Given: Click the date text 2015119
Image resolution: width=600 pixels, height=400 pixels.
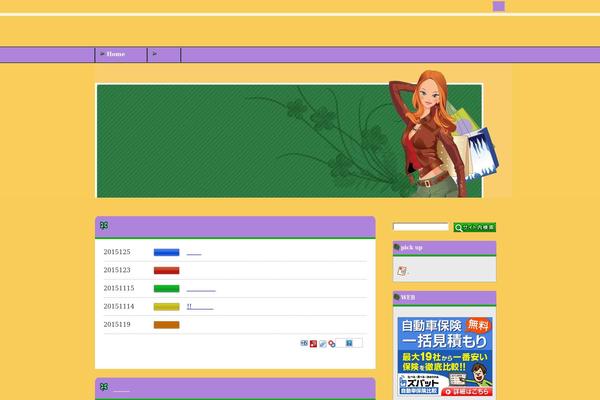Looking at the screenshot, I should pyautogui.click(x=117, y=324).
